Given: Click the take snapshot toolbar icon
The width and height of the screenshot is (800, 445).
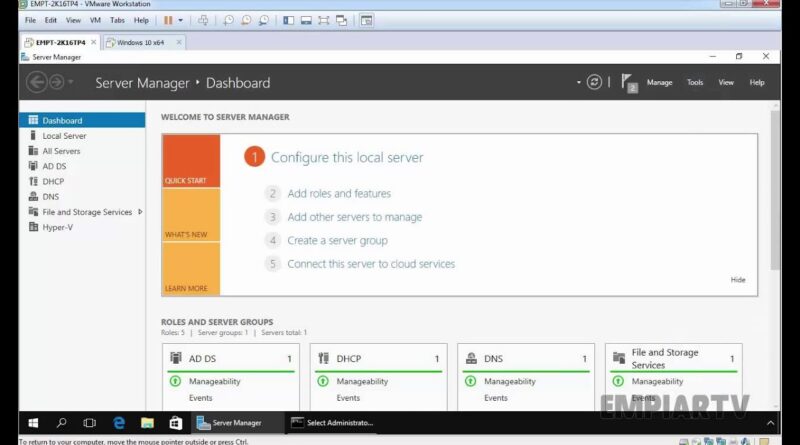Looking at the screenshot, I should [229, 20].
